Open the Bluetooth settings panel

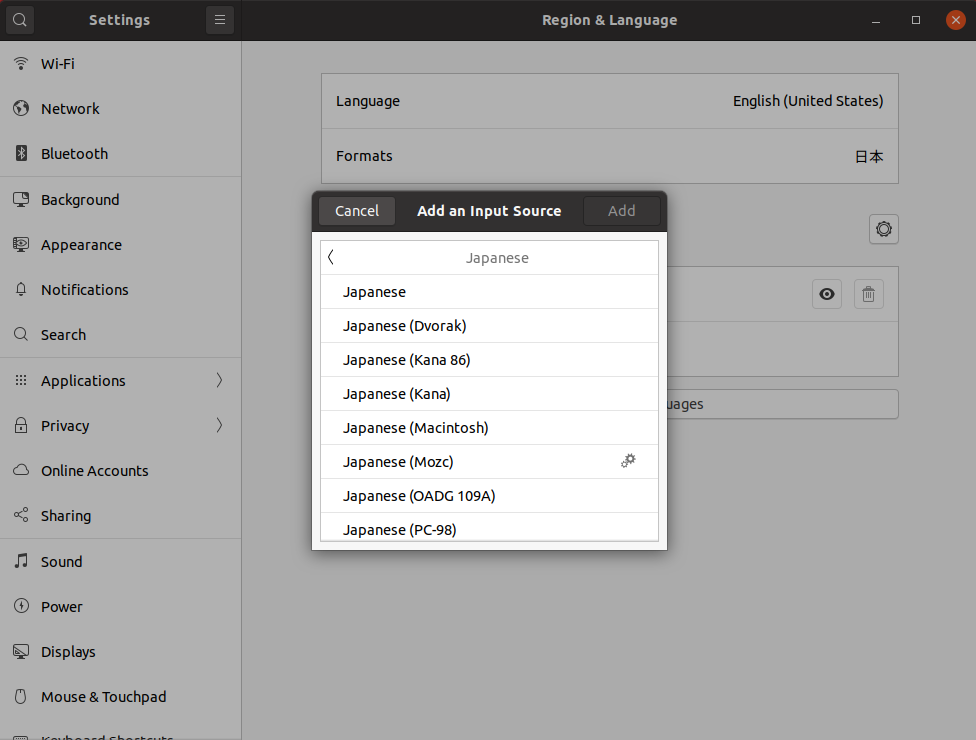[121, 153]
